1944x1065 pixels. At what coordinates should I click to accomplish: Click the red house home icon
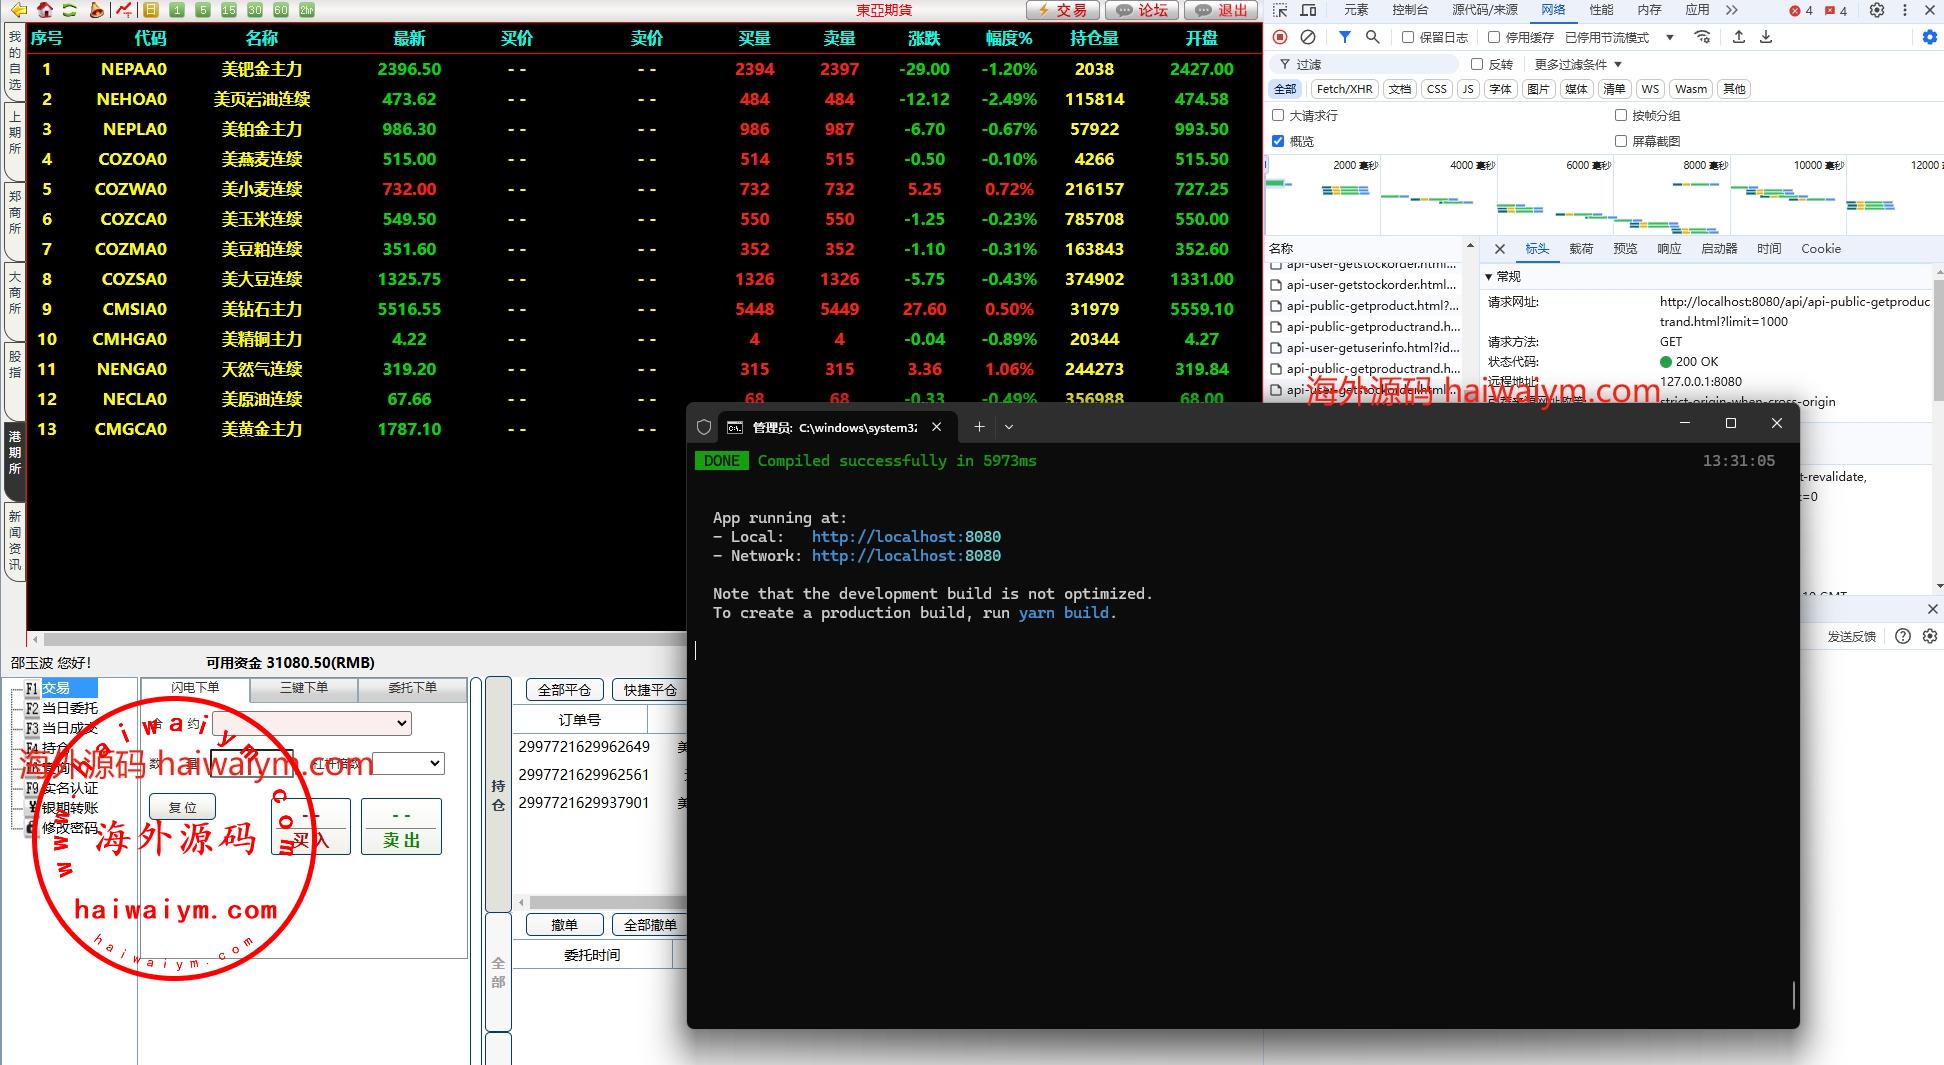45,10
